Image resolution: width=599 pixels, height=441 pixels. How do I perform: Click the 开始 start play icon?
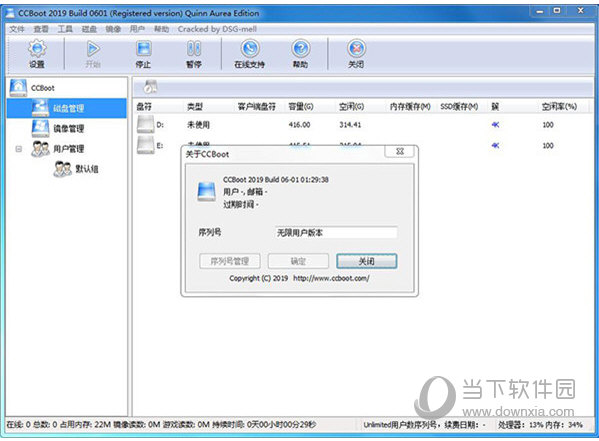click(x=93, y=49)
